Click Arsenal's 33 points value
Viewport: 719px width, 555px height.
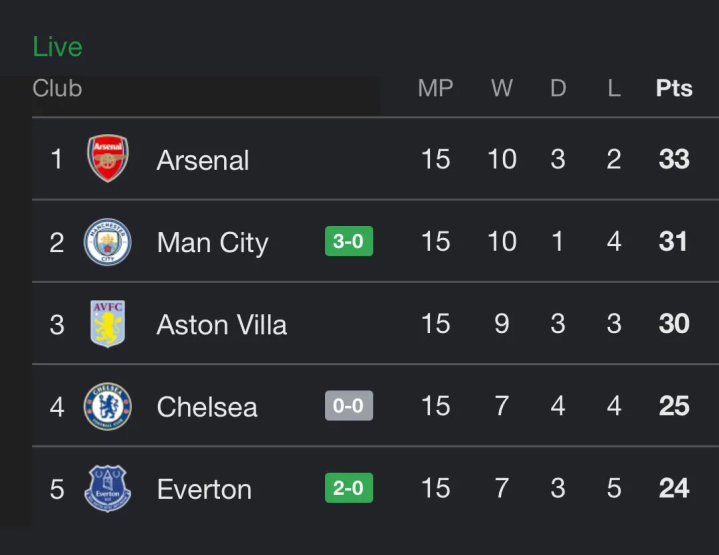click(674, 160)
